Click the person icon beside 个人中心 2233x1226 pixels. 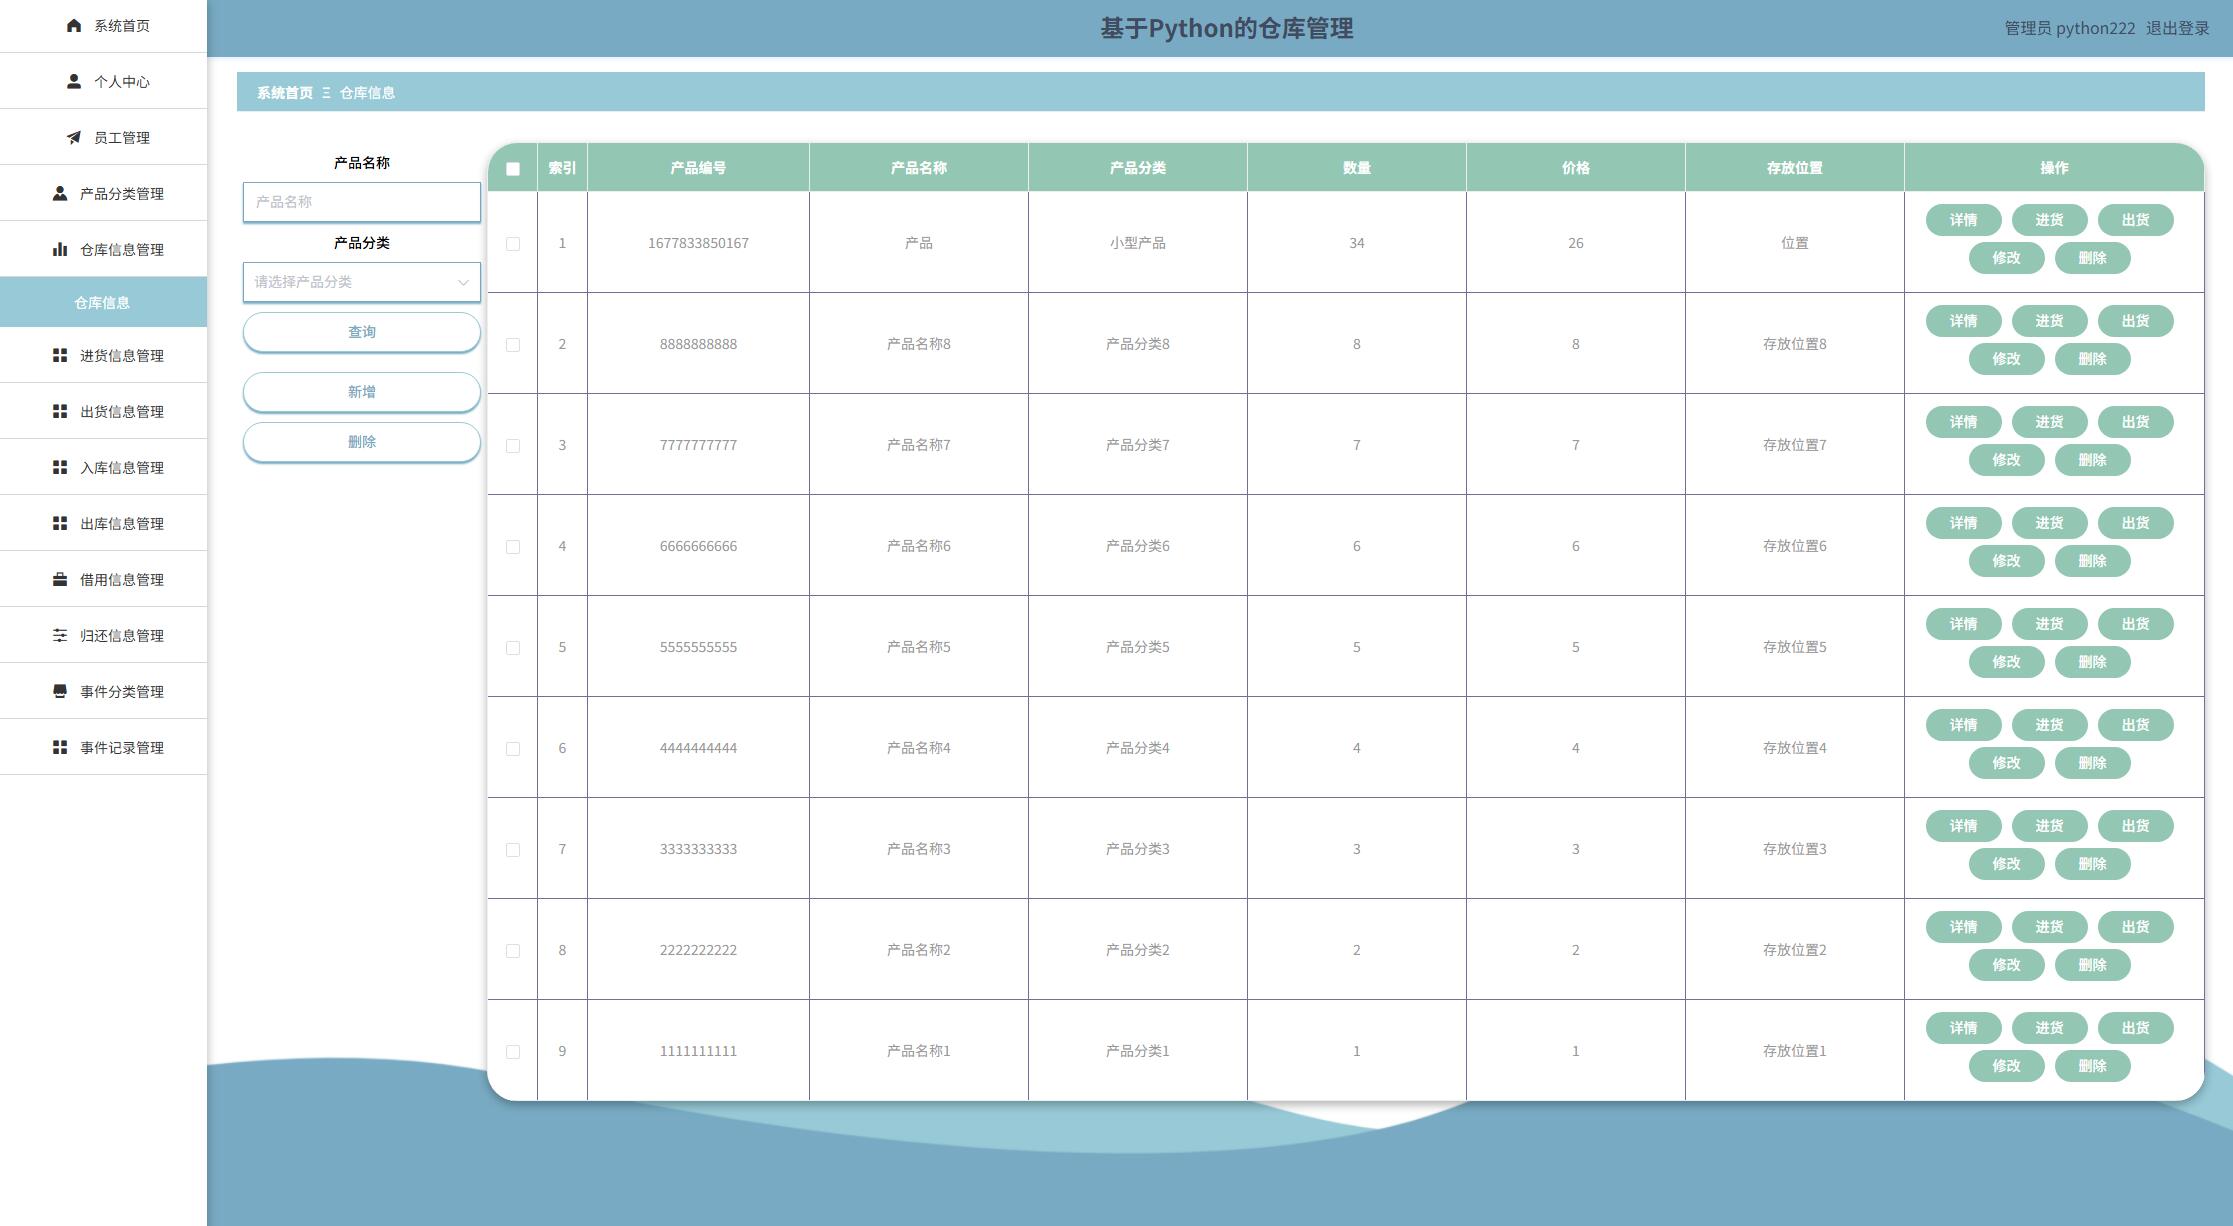74,82
